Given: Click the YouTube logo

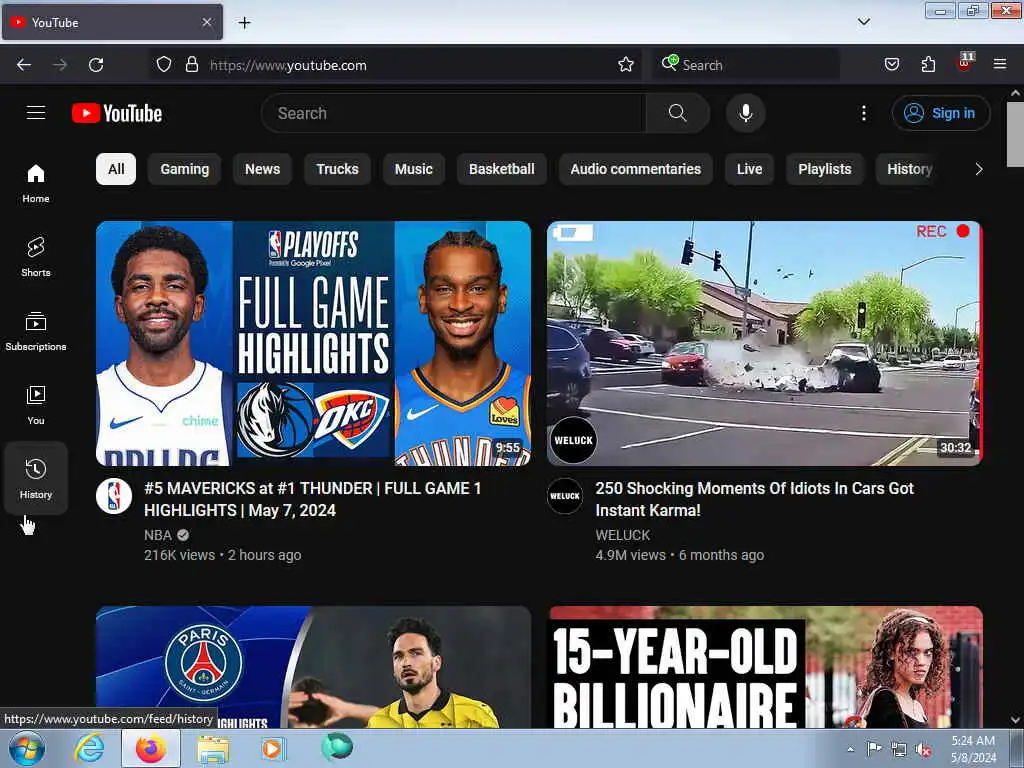Looking at the screenshot, I should point(117,113).
